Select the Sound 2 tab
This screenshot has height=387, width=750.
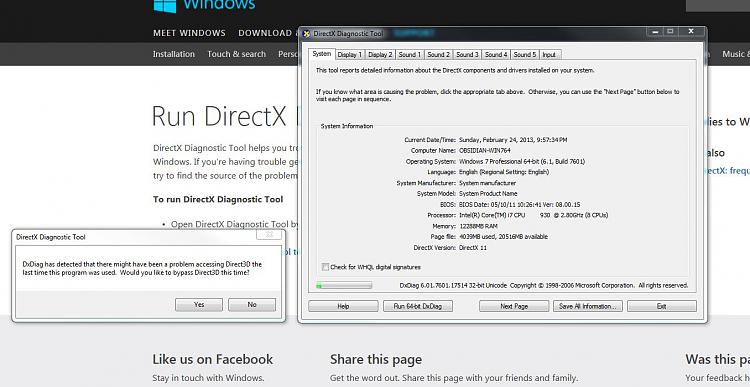pyautogui.click(x=438, y=55)
